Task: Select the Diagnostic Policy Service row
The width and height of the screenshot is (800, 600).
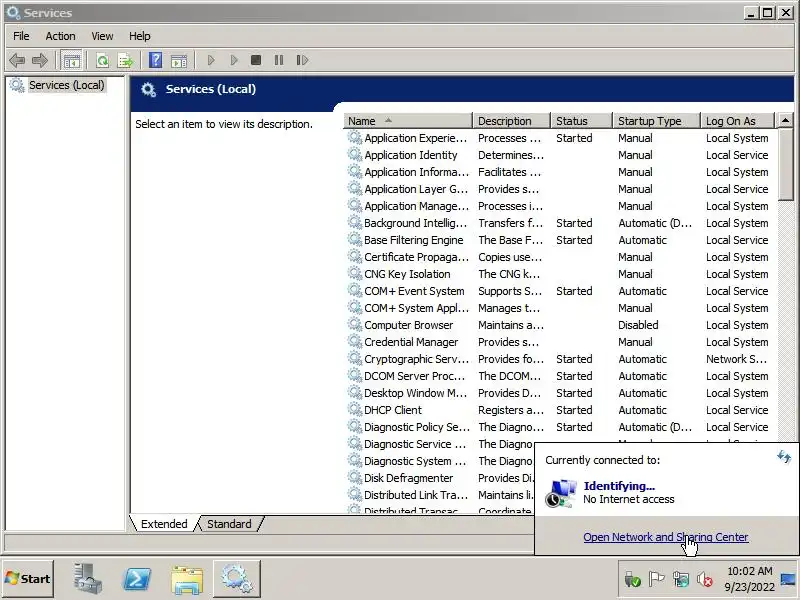Action: (559, 427)
